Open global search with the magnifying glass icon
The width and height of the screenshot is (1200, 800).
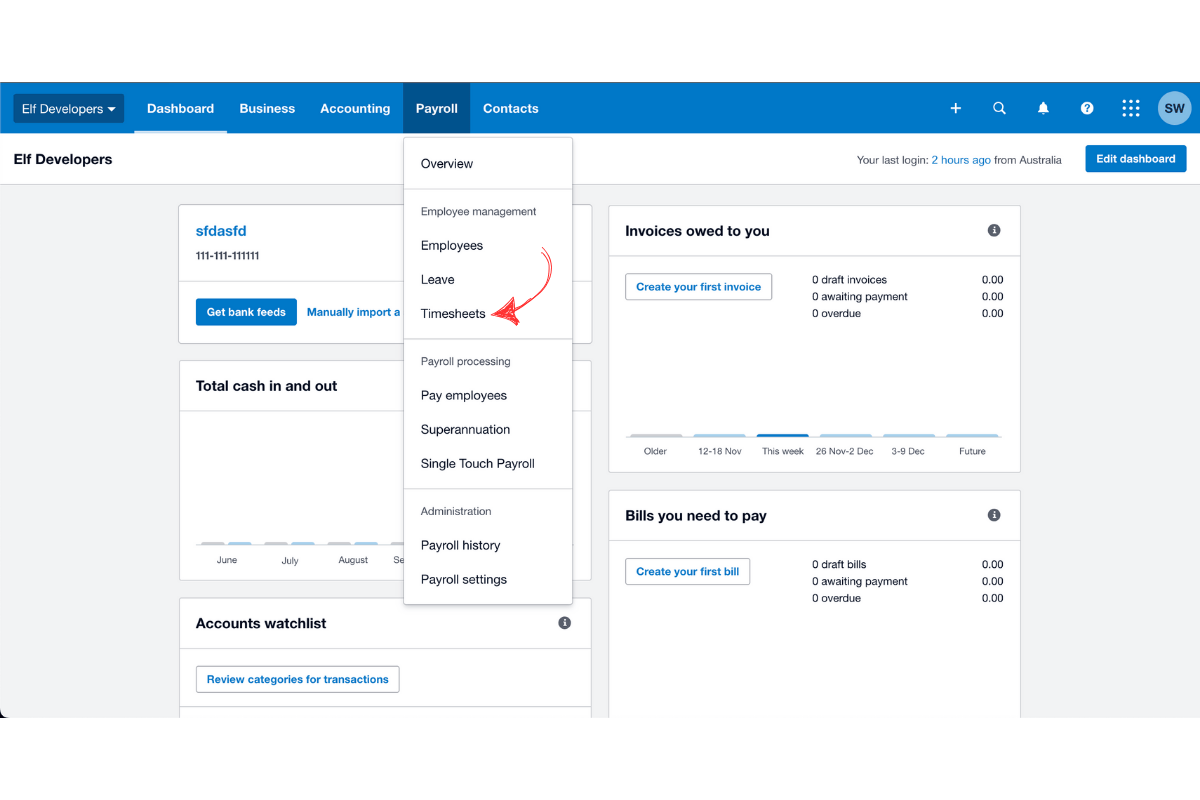click(x=999, y=108)
